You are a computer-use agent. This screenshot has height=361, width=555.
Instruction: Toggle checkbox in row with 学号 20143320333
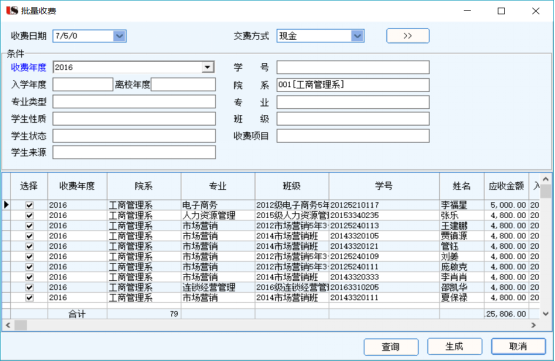(29, 277)
